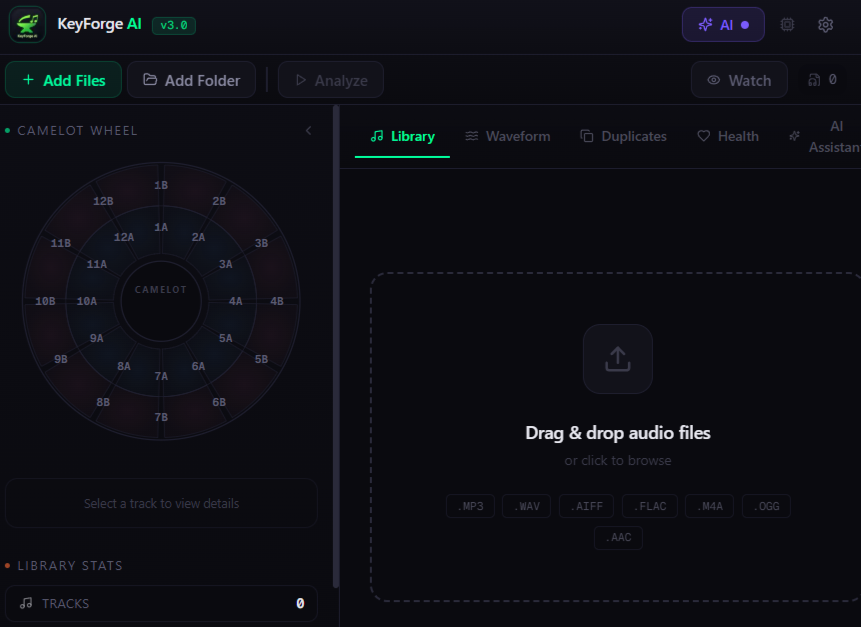This screenshot has height=627, width=861.
Task: Click the upload arrow icon in drop zone
Action: coord(618,359)
